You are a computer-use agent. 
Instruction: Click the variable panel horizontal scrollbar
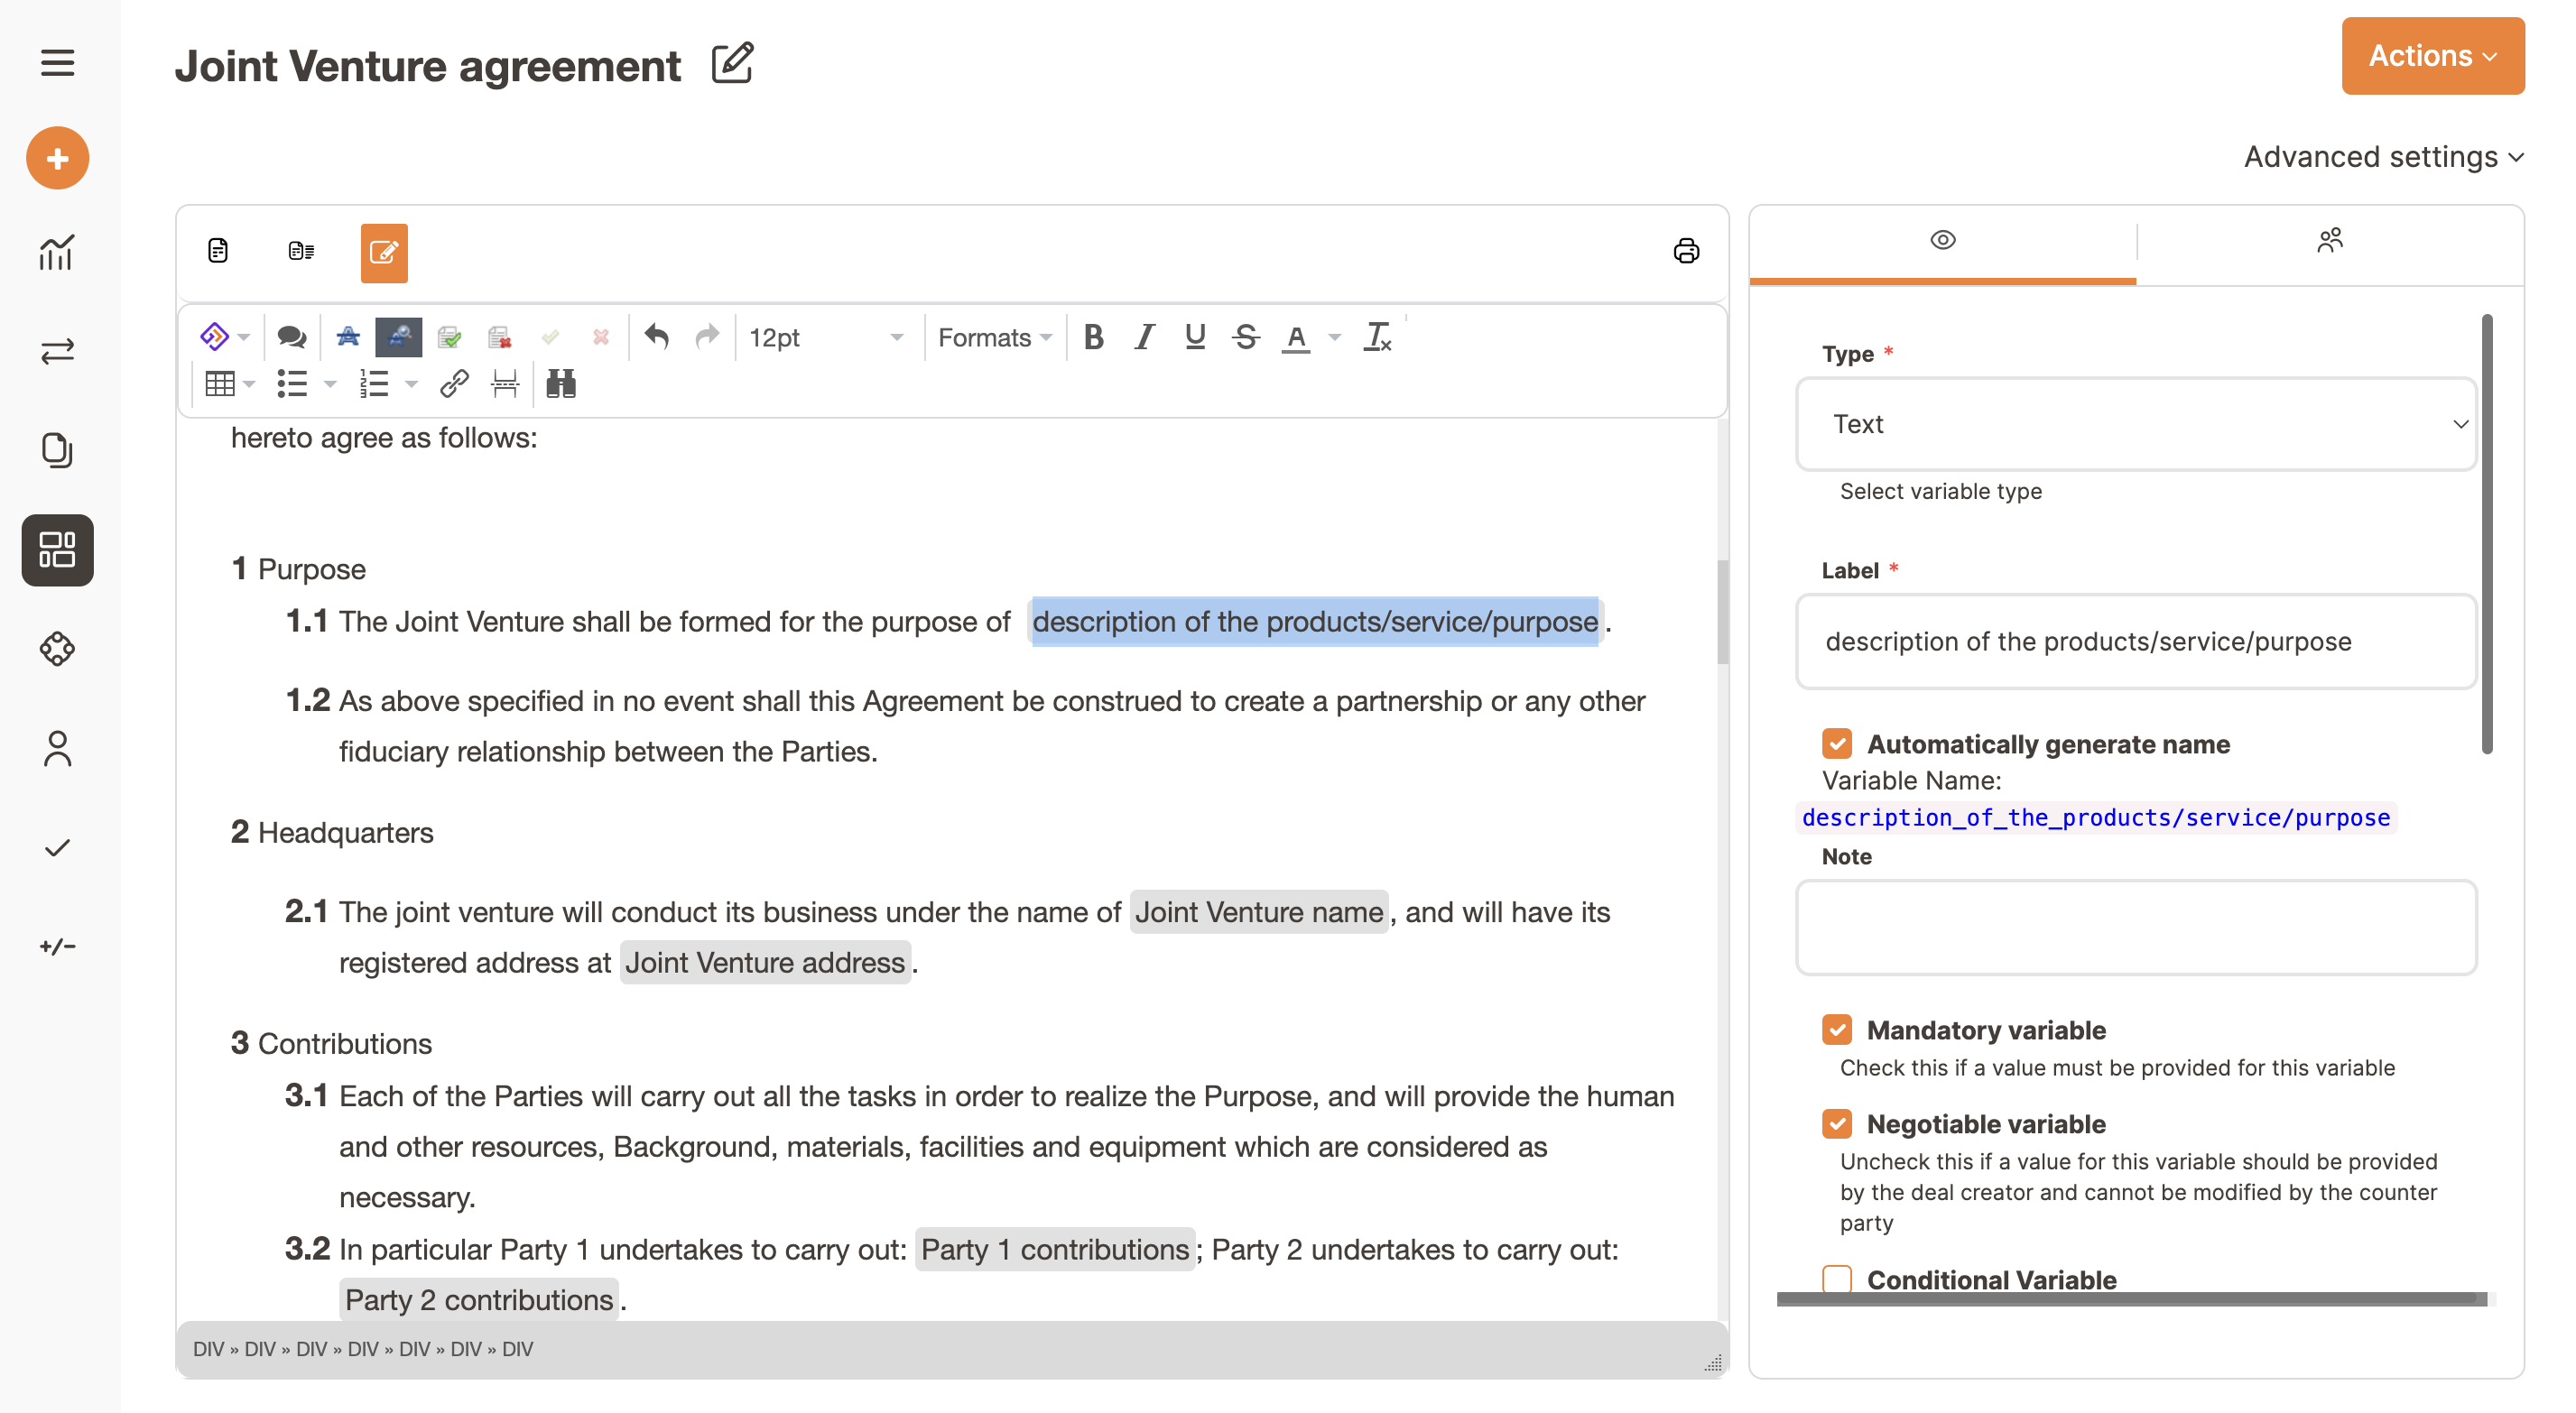tap(2131, 1298)
